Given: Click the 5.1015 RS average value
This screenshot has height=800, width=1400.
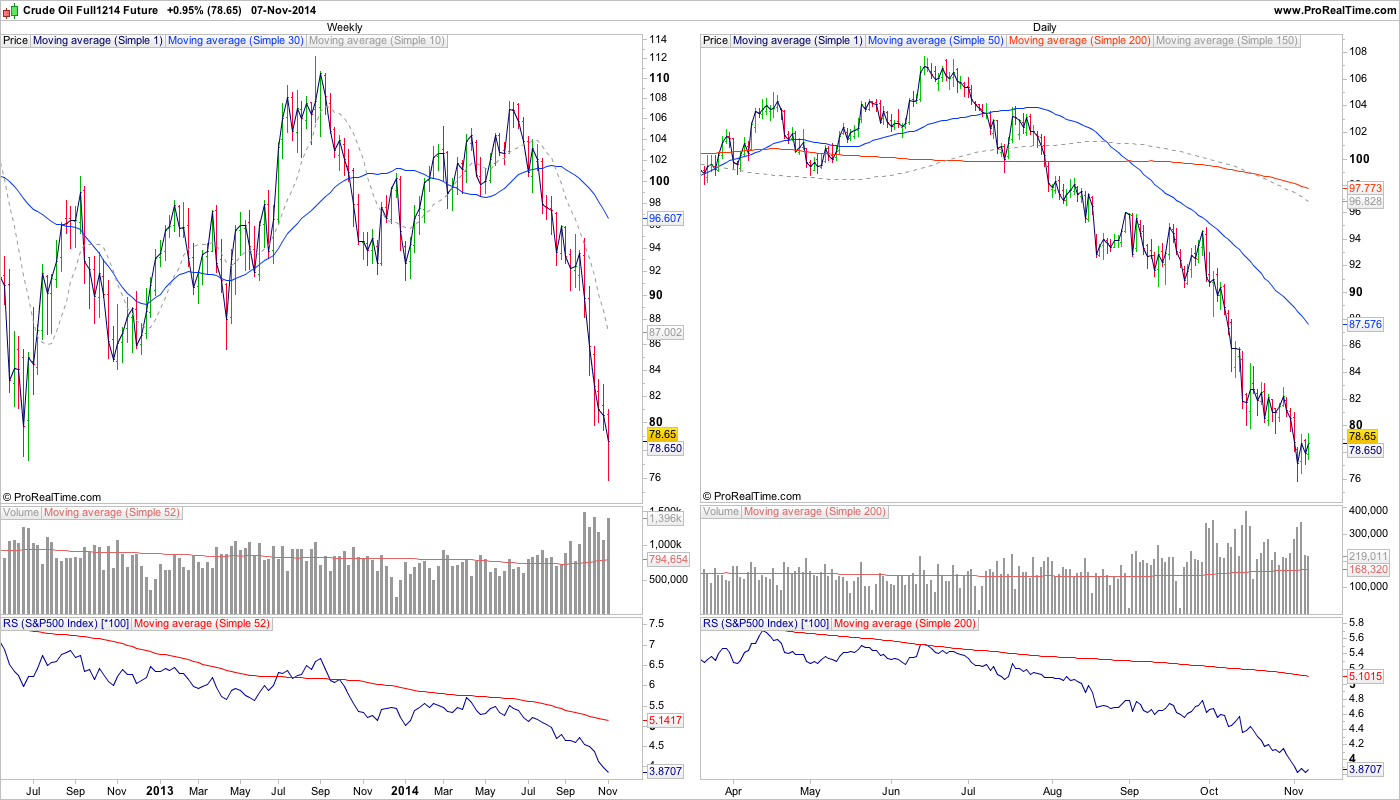Looking at the screenshot, I should (x=1365, y=676).
